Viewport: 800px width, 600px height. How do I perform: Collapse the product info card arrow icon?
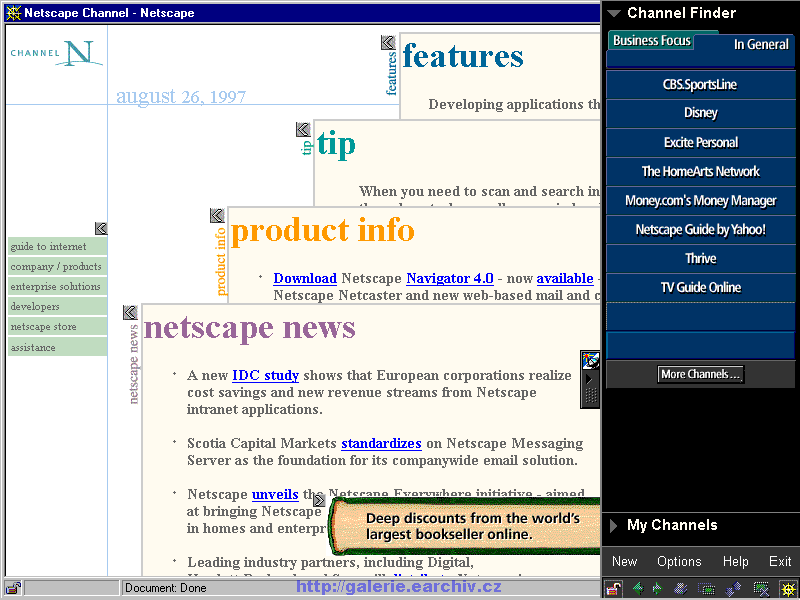pos(217,216)
